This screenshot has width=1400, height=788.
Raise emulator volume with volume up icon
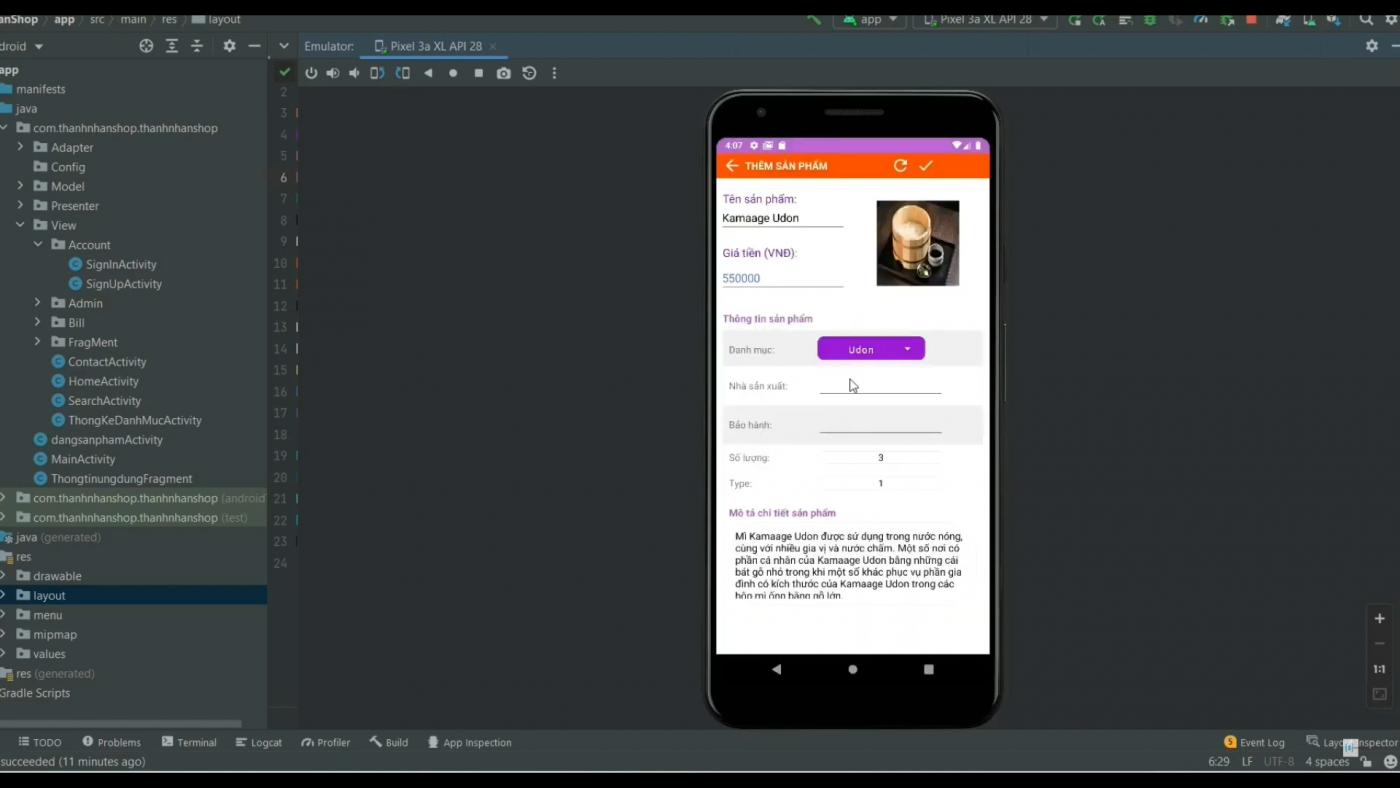333,73
